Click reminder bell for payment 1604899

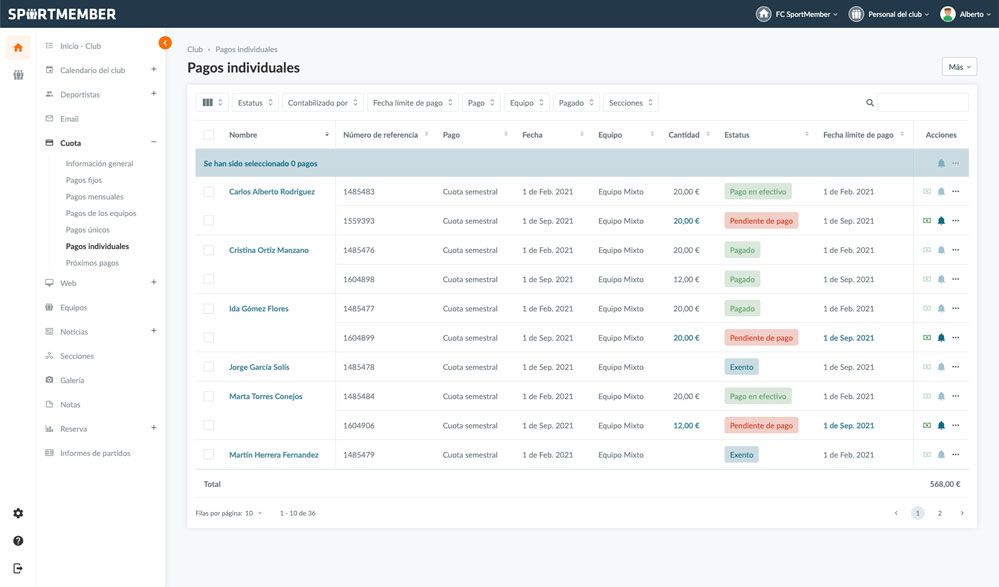point(941,338)
